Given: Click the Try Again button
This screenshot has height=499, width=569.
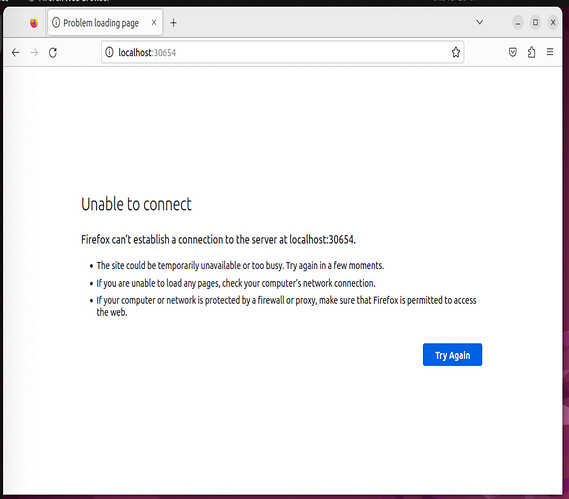Looking at the screenshot, I should coord(452,355).
